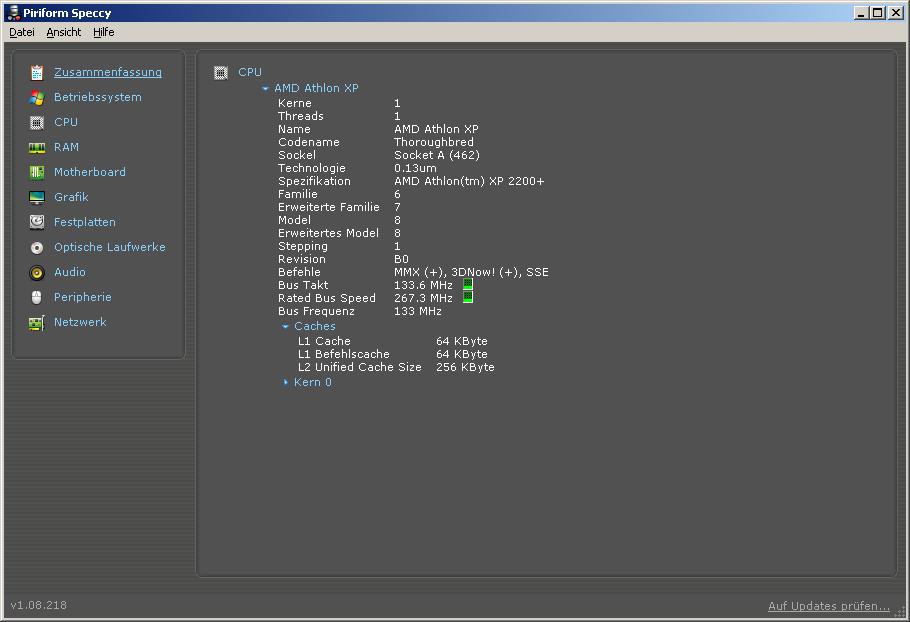Click the 133.6 MHz bus value
The height and width of the screenshot is (622, 910).
point(423,285)
